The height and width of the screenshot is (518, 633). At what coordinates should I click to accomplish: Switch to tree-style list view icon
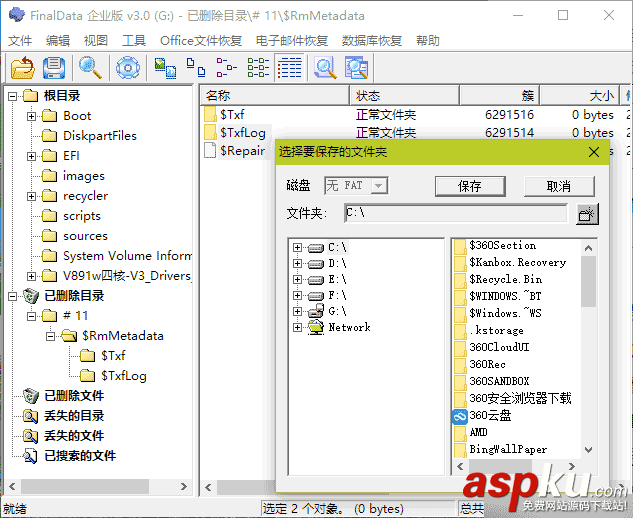(226, 67)
